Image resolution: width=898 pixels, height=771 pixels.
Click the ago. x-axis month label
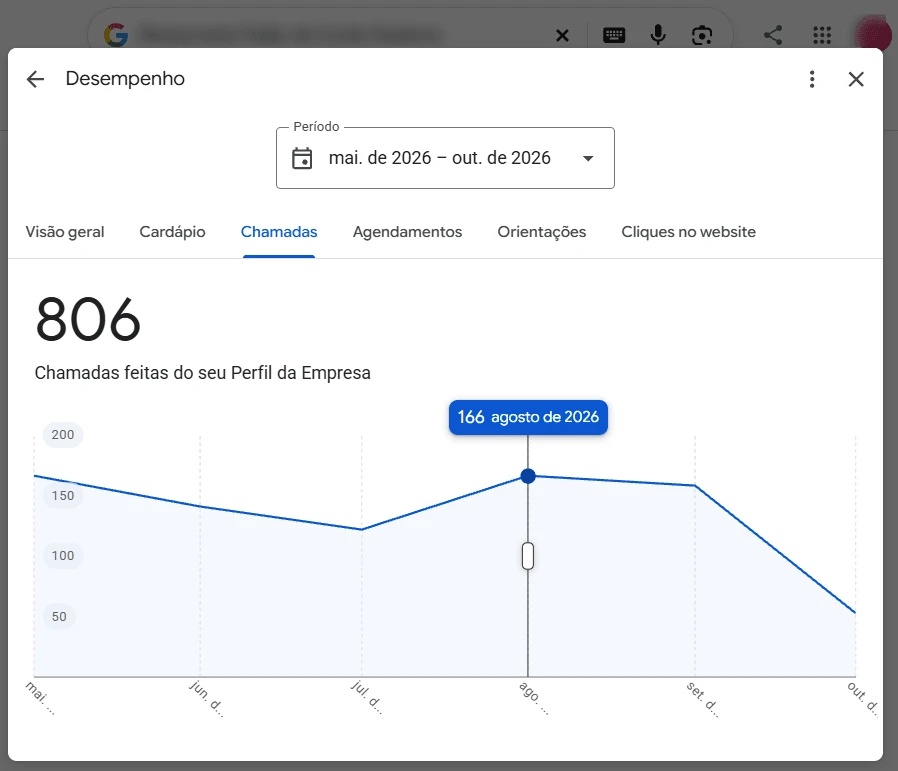[534, 698]
